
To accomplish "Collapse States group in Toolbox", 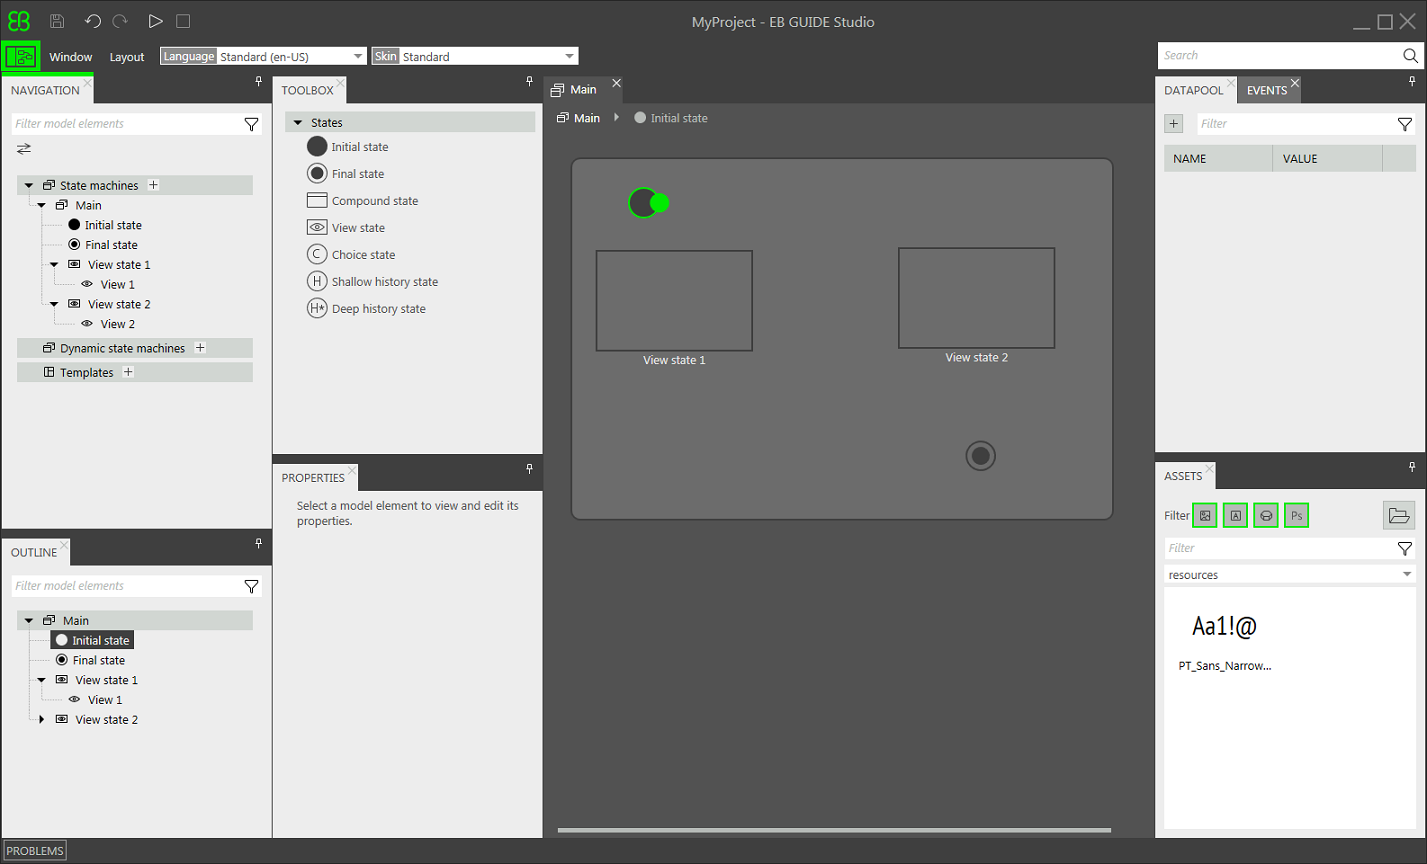I will tap(297, 122).
